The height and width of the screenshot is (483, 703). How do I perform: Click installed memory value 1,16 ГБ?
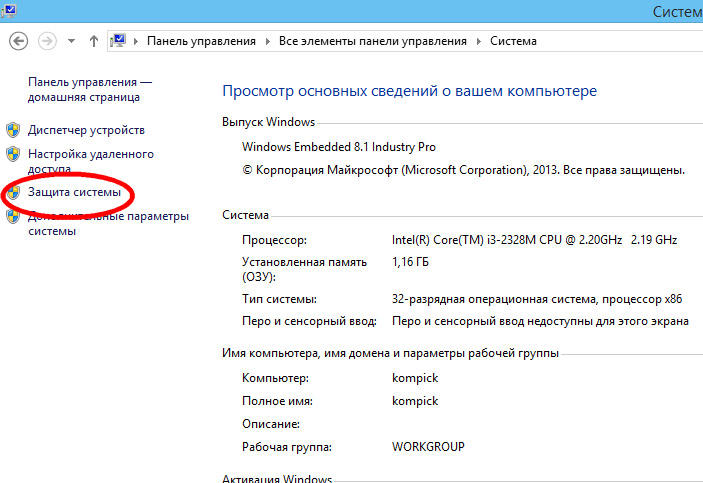coord(410,262)
